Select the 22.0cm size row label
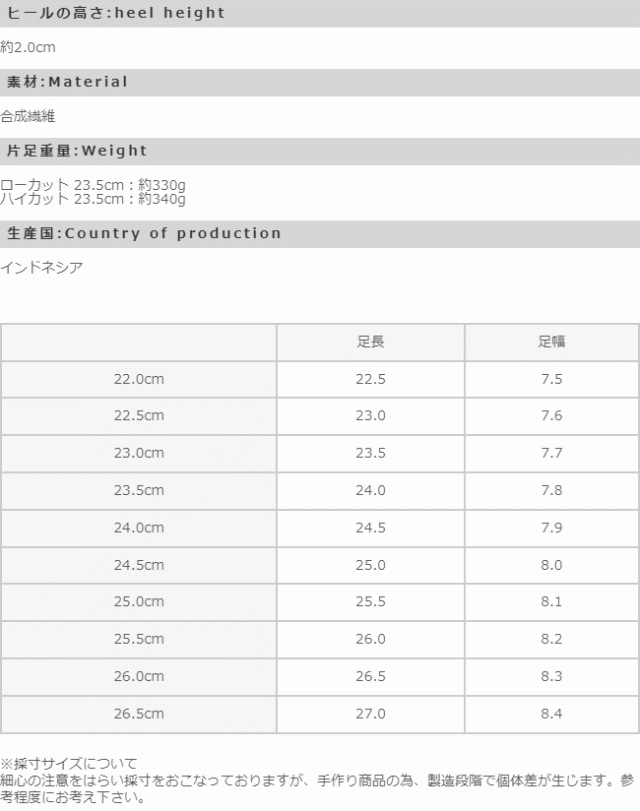The height and width of the screenshot is (811, 640). (x=139, y=379)
